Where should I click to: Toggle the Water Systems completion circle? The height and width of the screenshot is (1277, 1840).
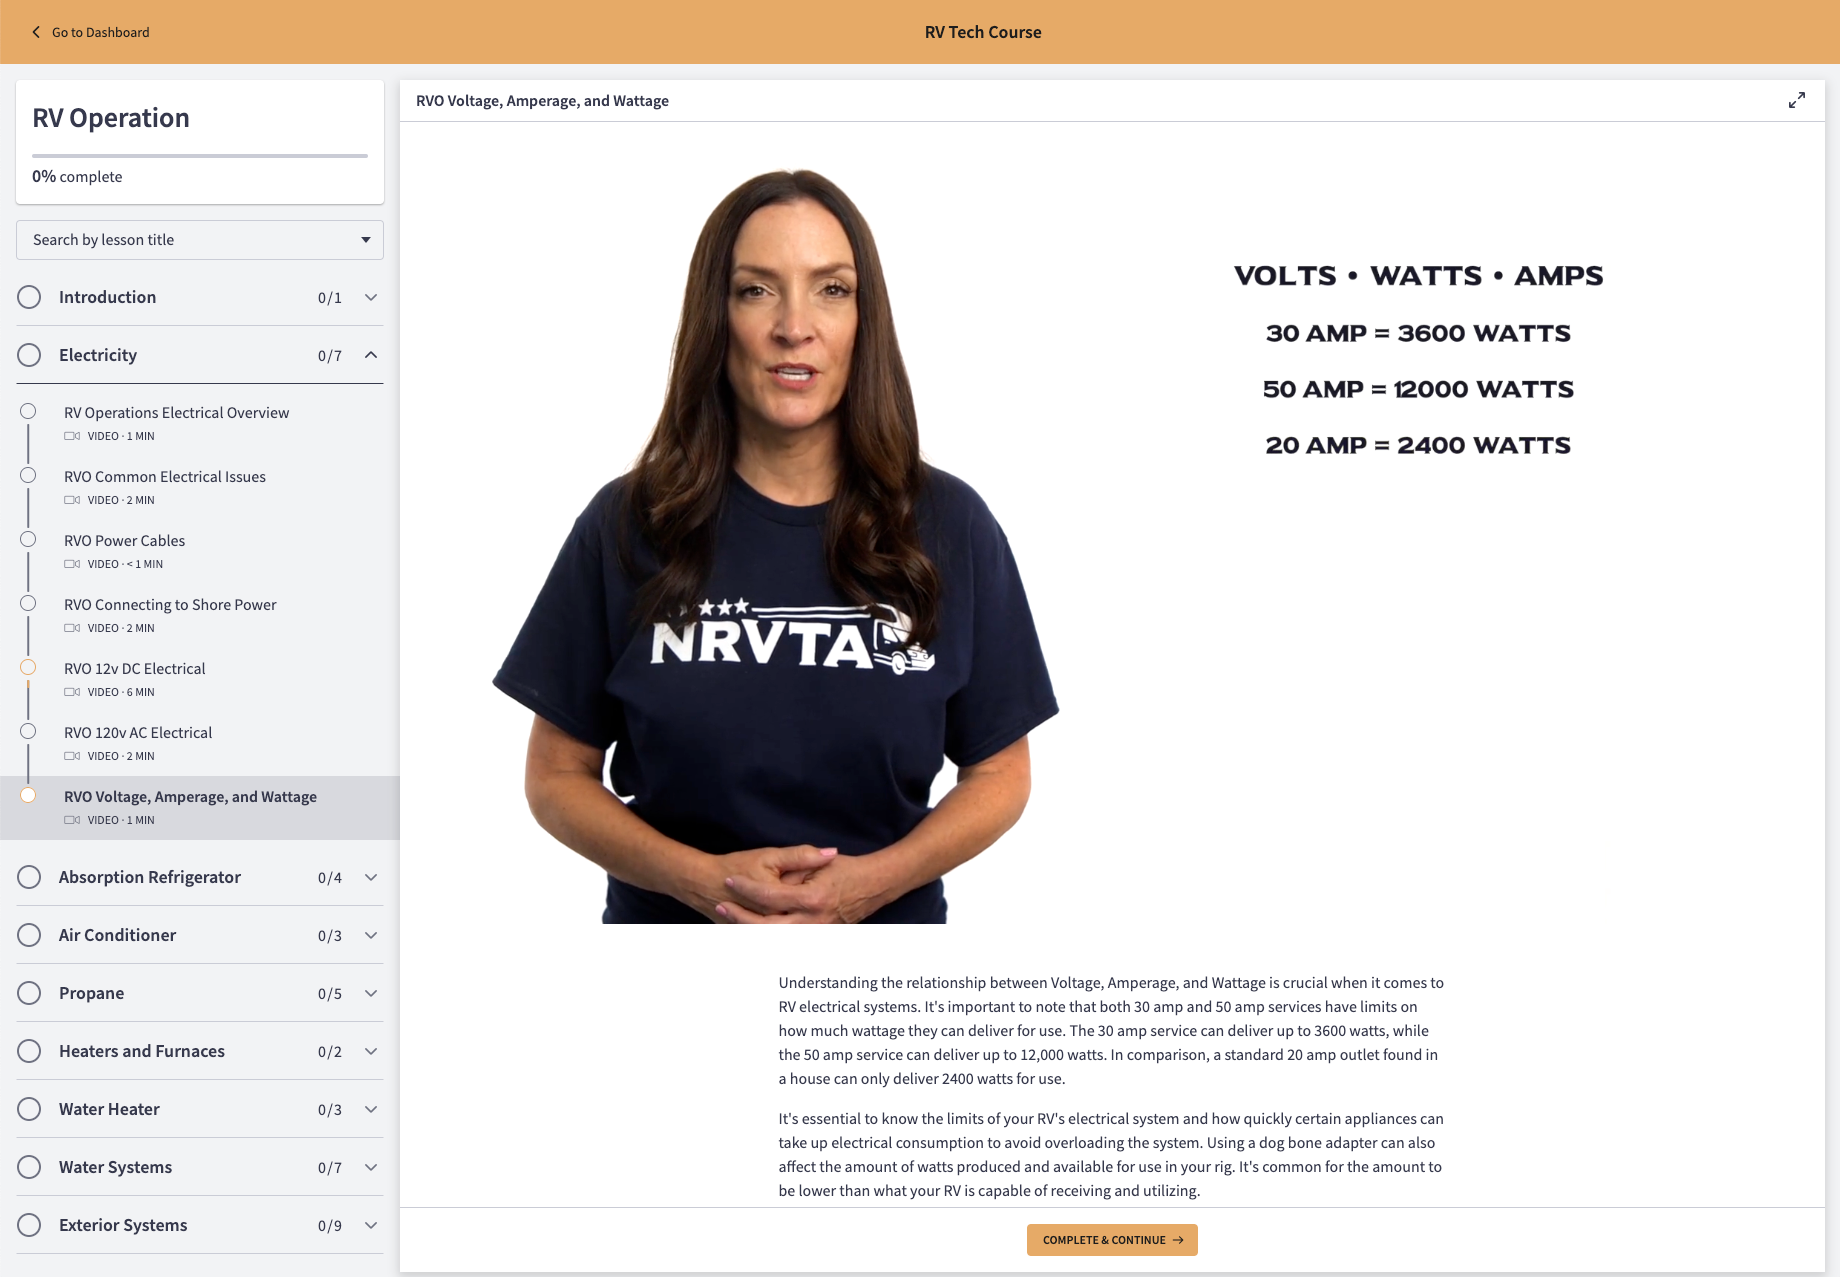point(29,1167)
